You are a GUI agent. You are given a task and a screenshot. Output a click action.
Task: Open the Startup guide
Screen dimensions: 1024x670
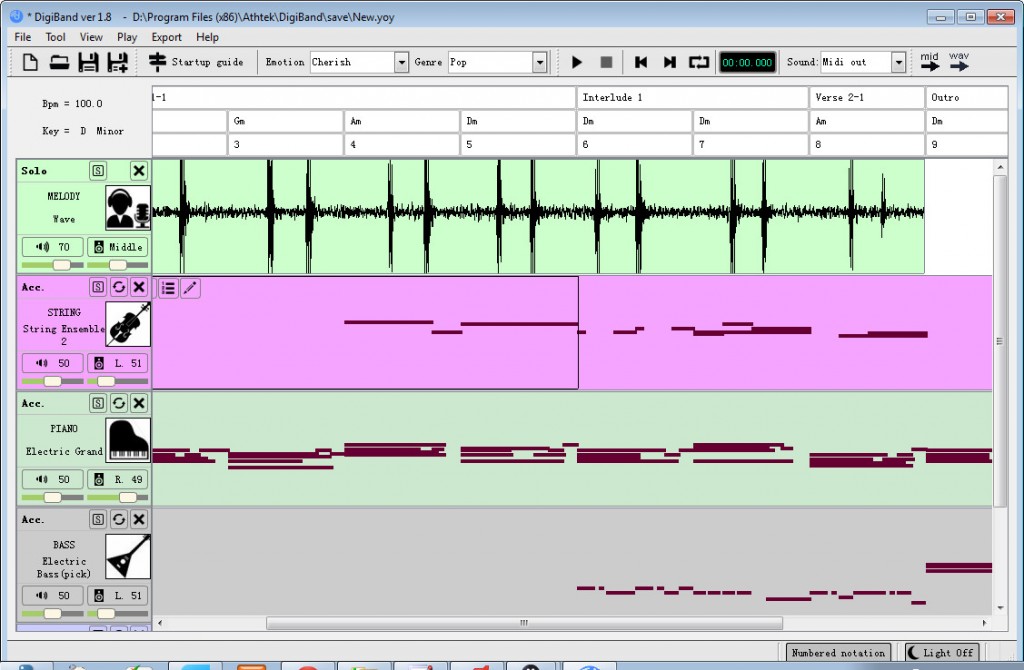[x=196, y=62]
